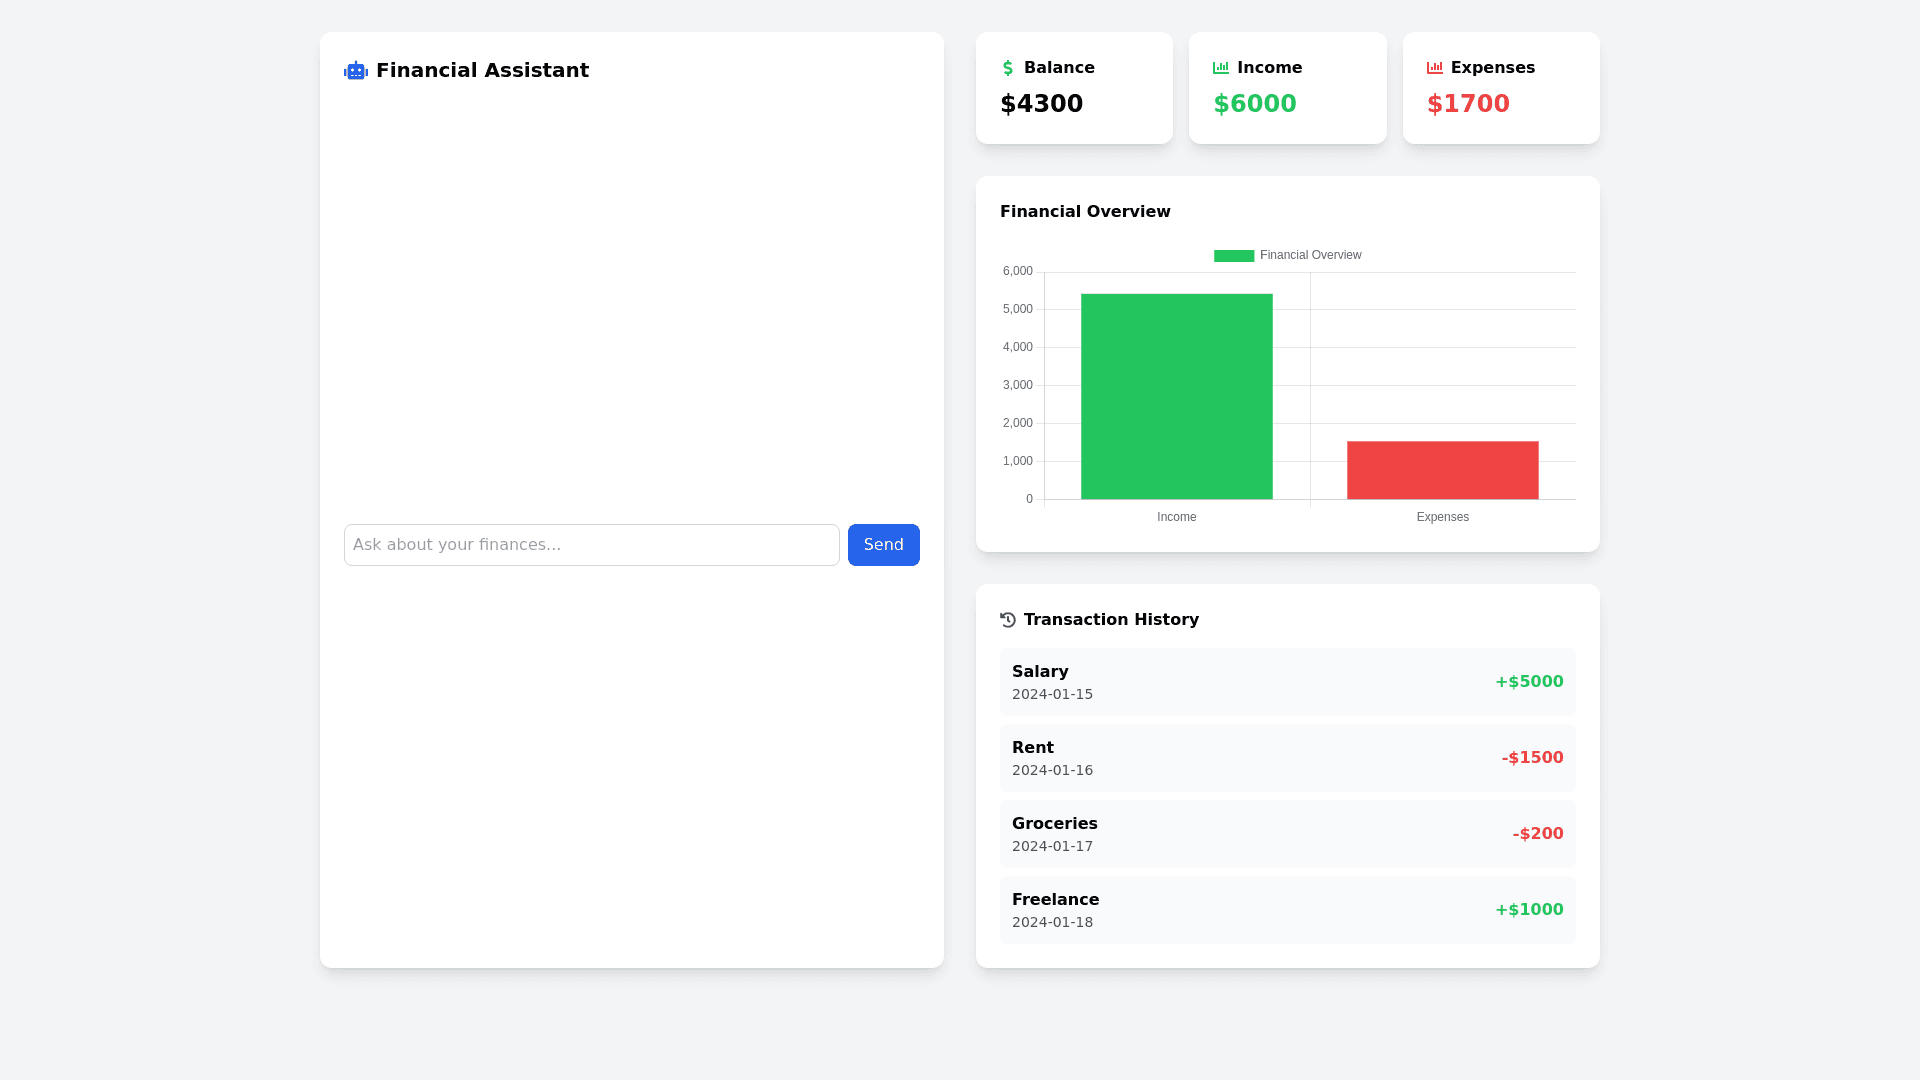Viewport: 1920px width, 1080px height.
Task: Click the $4300 balance amount
Action: [x=1042, y=104]
